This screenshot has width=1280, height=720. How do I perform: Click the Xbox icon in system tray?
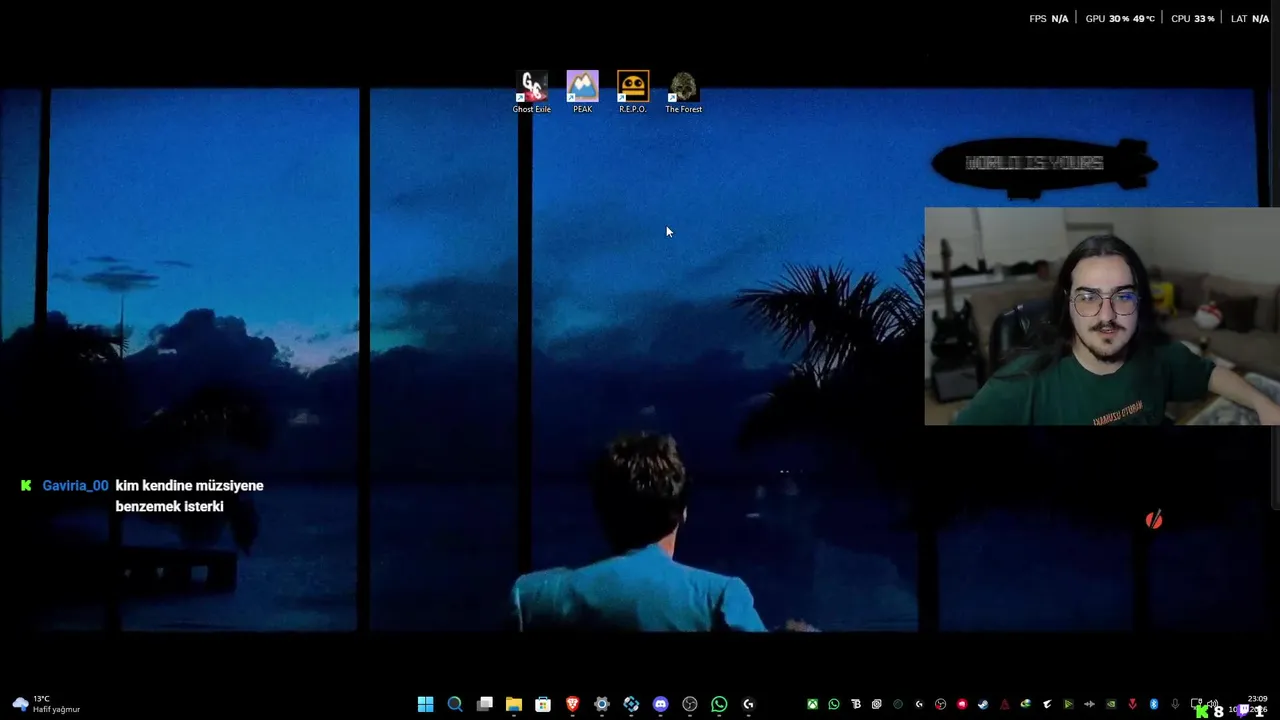point(813,704)
